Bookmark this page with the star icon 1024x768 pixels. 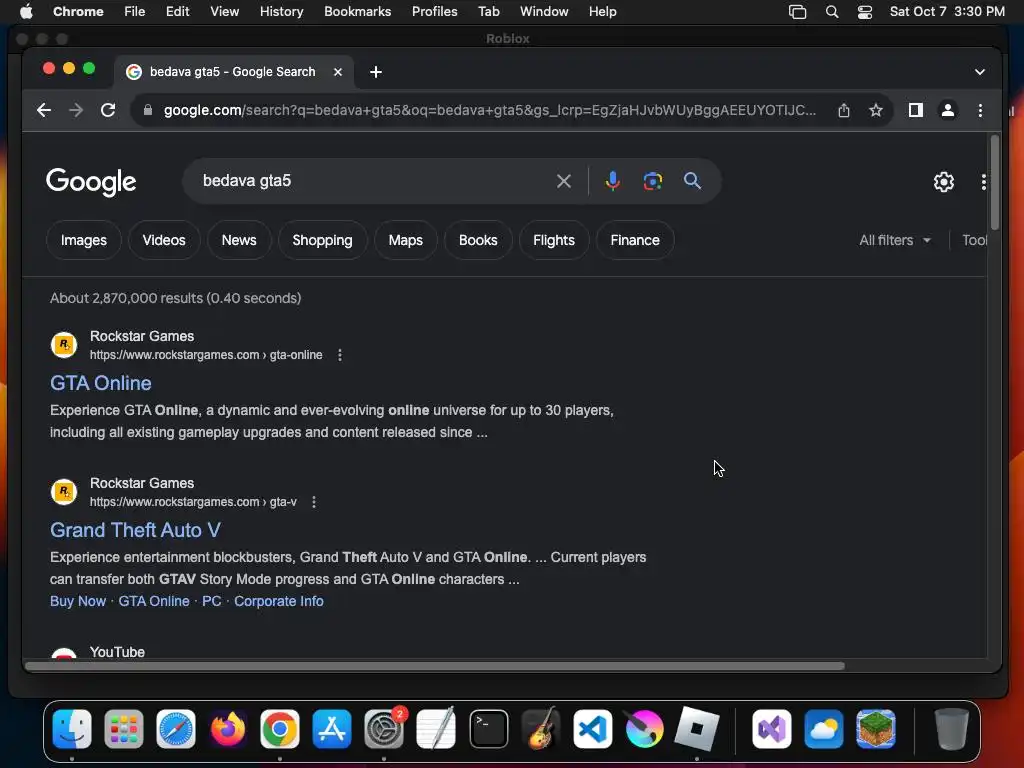[x=876, y=110]
